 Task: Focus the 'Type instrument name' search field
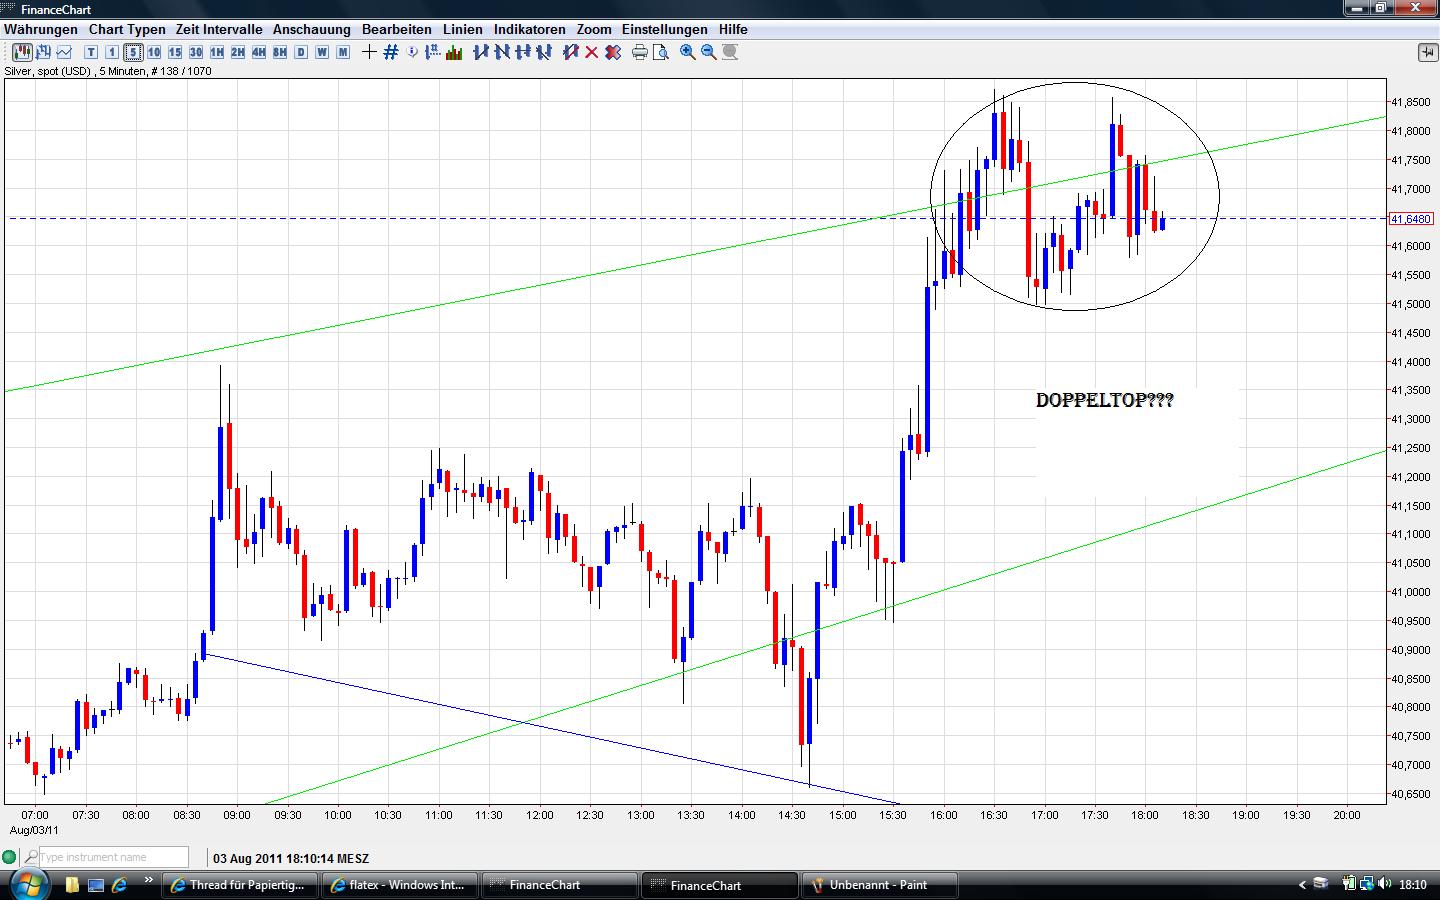113,857
